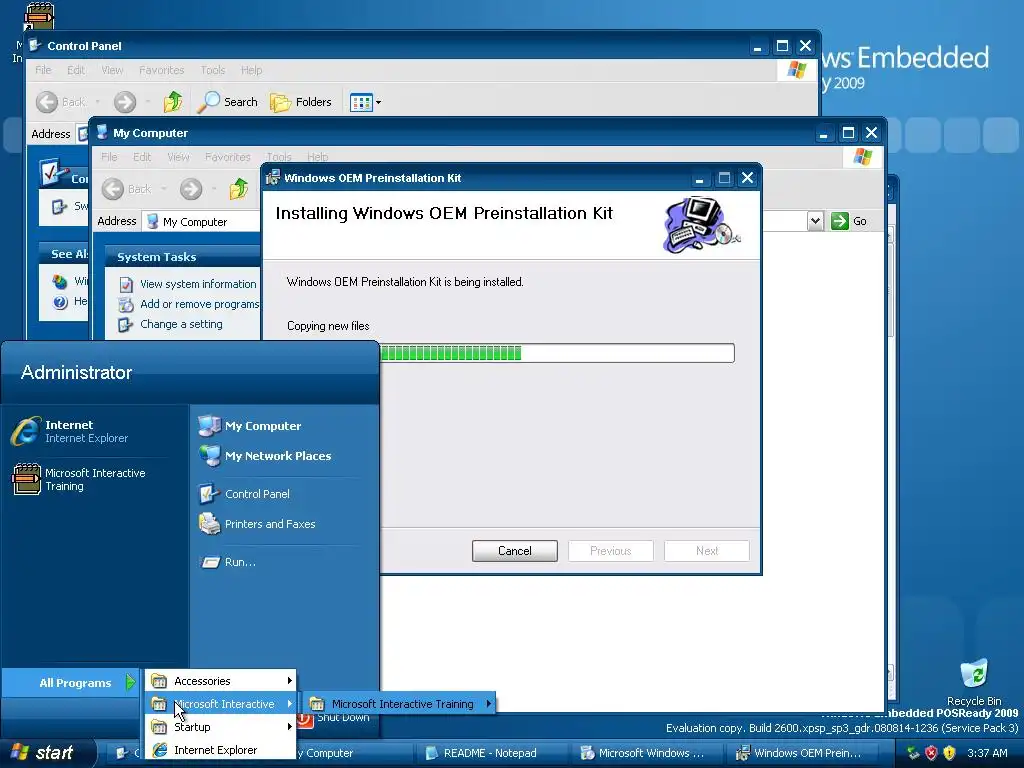Click Search in Control Panel toolbar

227,102
